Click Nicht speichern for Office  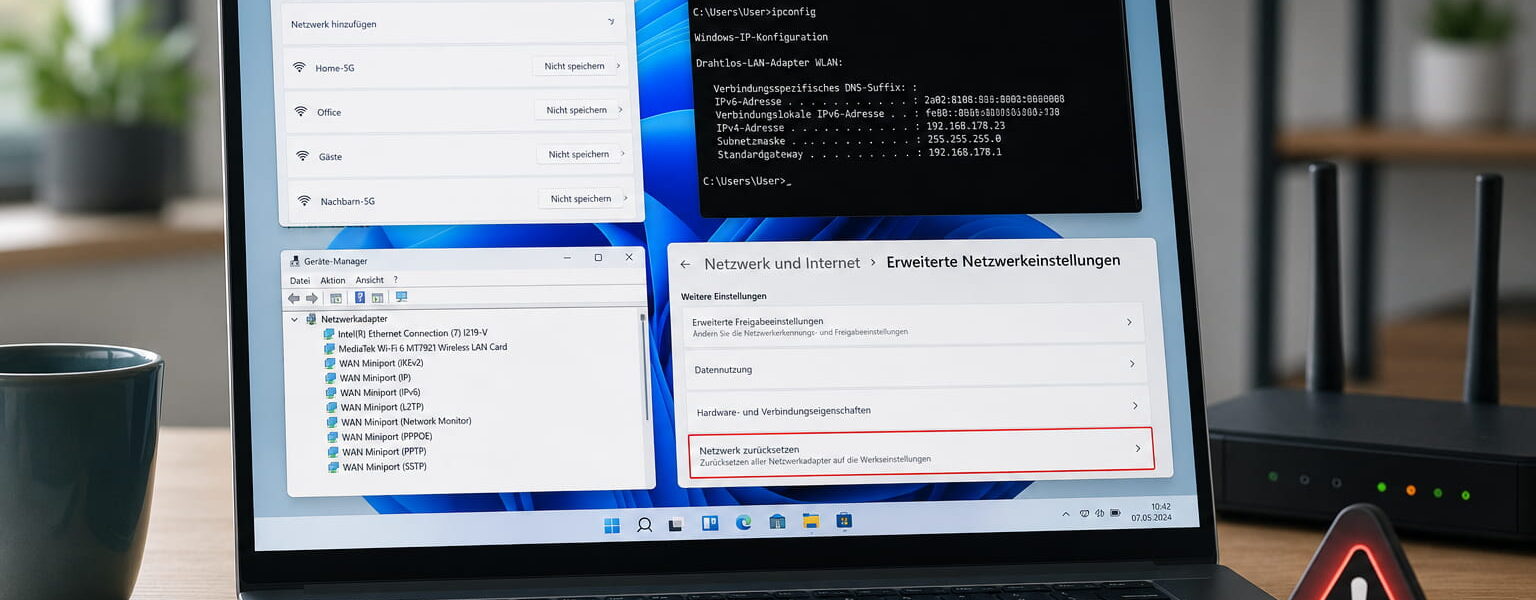576,110
